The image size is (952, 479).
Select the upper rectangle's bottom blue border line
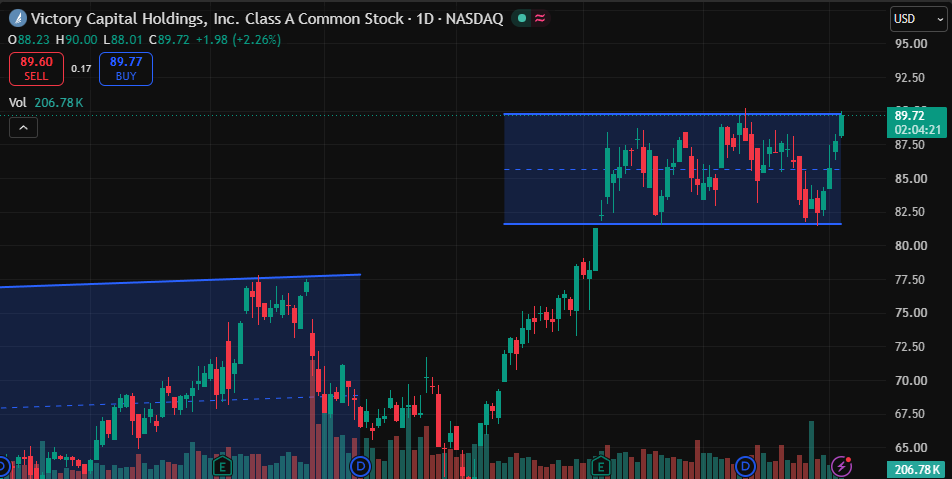673,224
